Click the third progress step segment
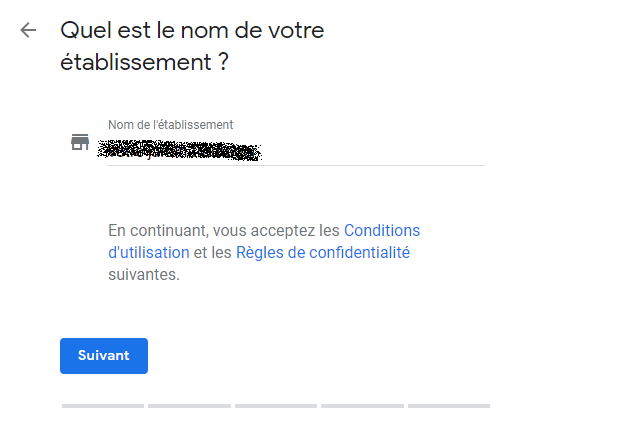623x448 pixels. coord(276,406)
